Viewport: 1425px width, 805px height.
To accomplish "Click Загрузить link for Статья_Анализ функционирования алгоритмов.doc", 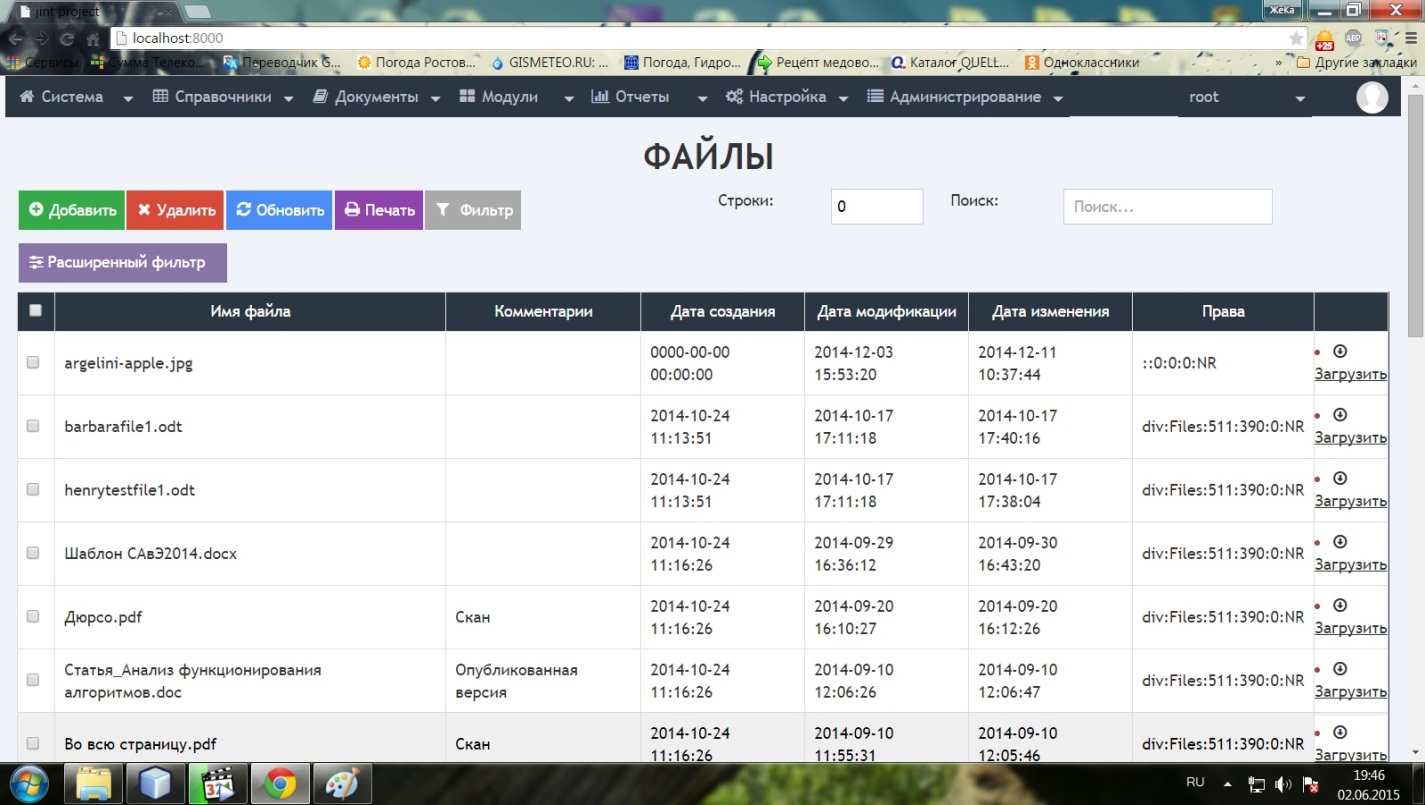I will (x=1350, y=691).
